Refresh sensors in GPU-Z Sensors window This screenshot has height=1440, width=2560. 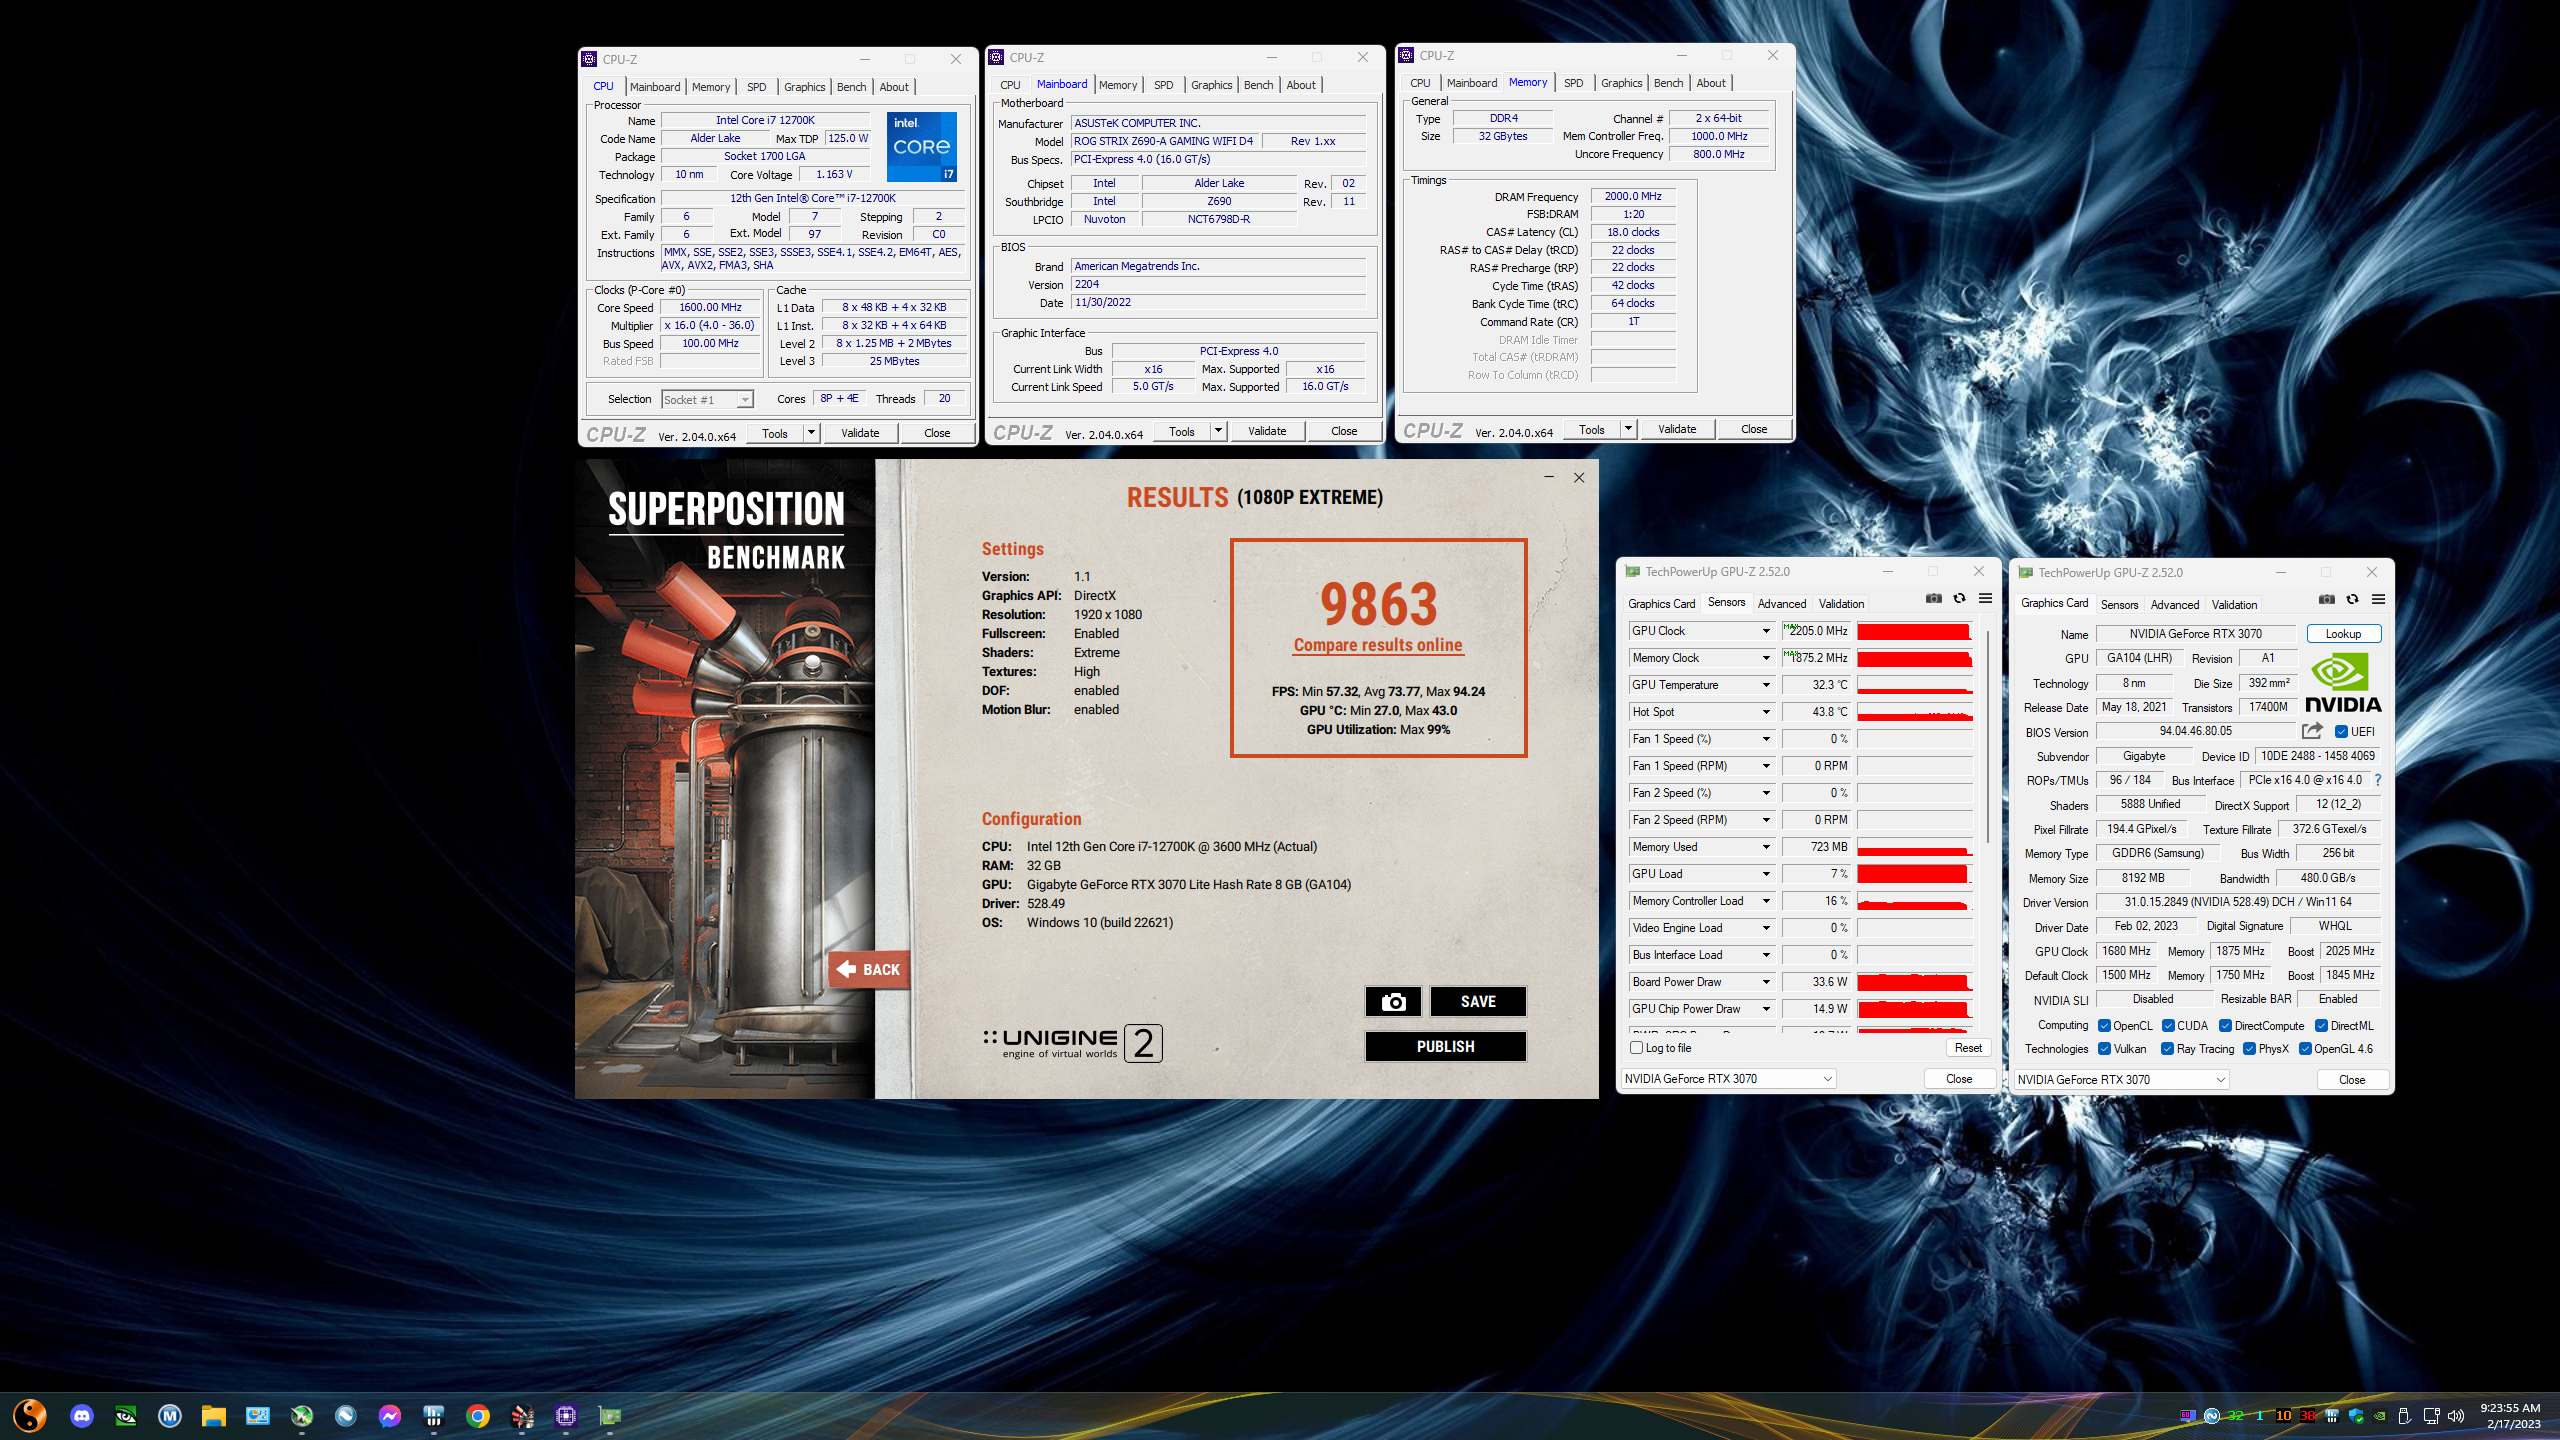coord(1960,599)
